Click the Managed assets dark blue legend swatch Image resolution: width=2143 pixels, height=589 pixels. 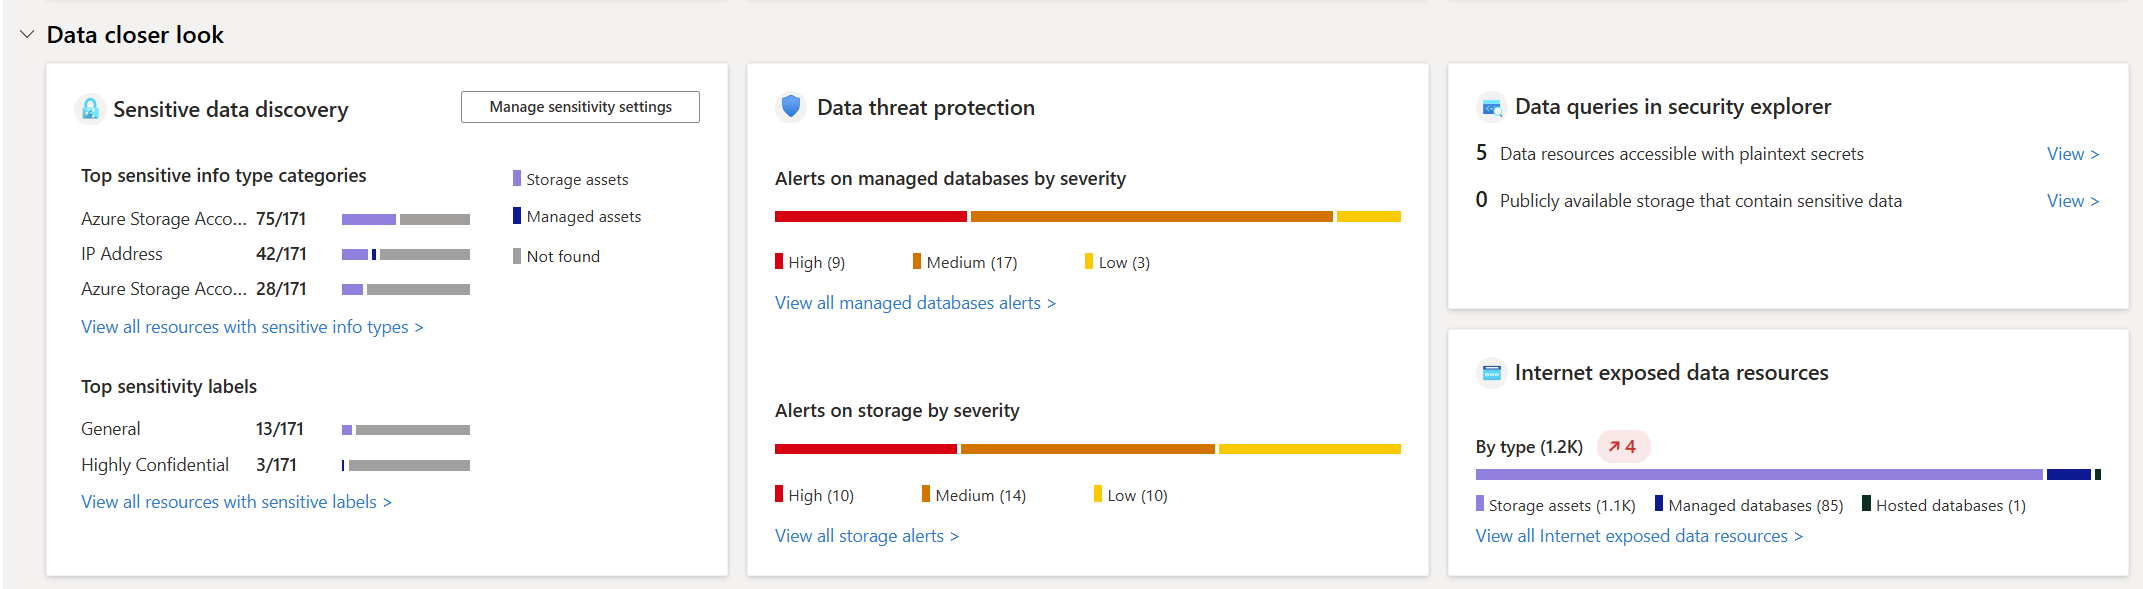(x=517, y=216)
